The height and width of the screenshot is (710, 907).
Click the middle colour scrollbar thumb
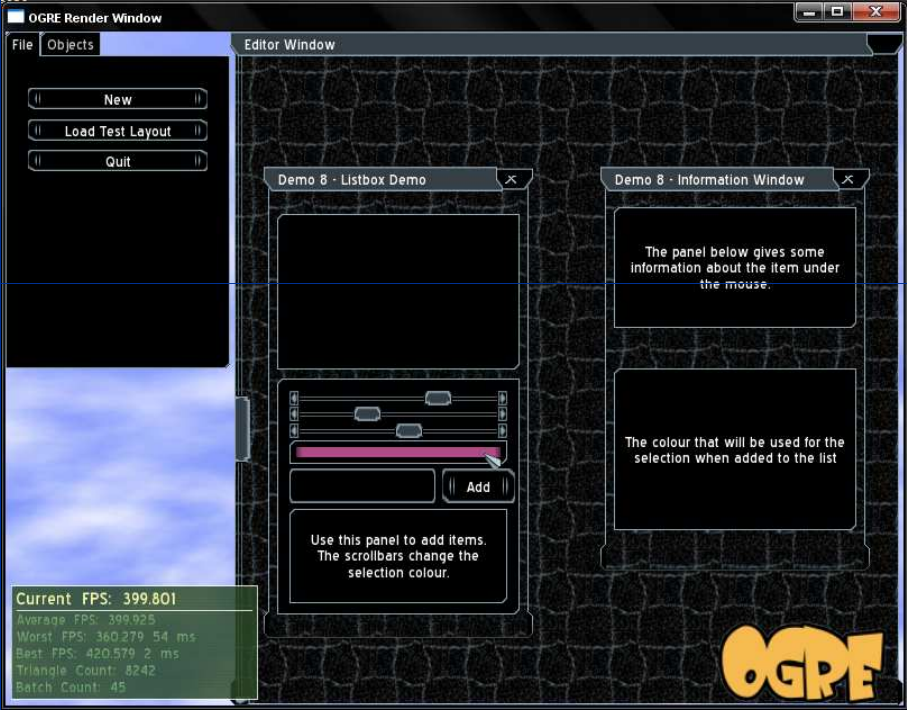coord(367,414)
